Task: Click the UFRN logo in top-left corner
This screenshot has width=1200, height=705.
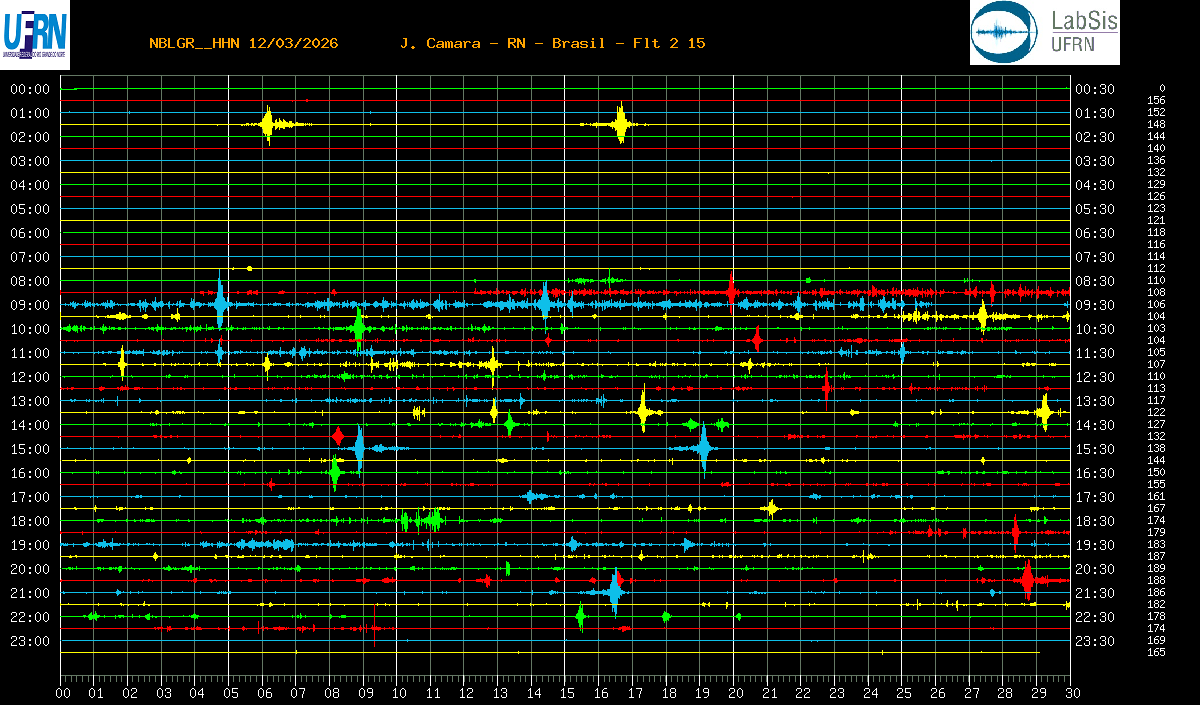Action: tap(36, 33)
